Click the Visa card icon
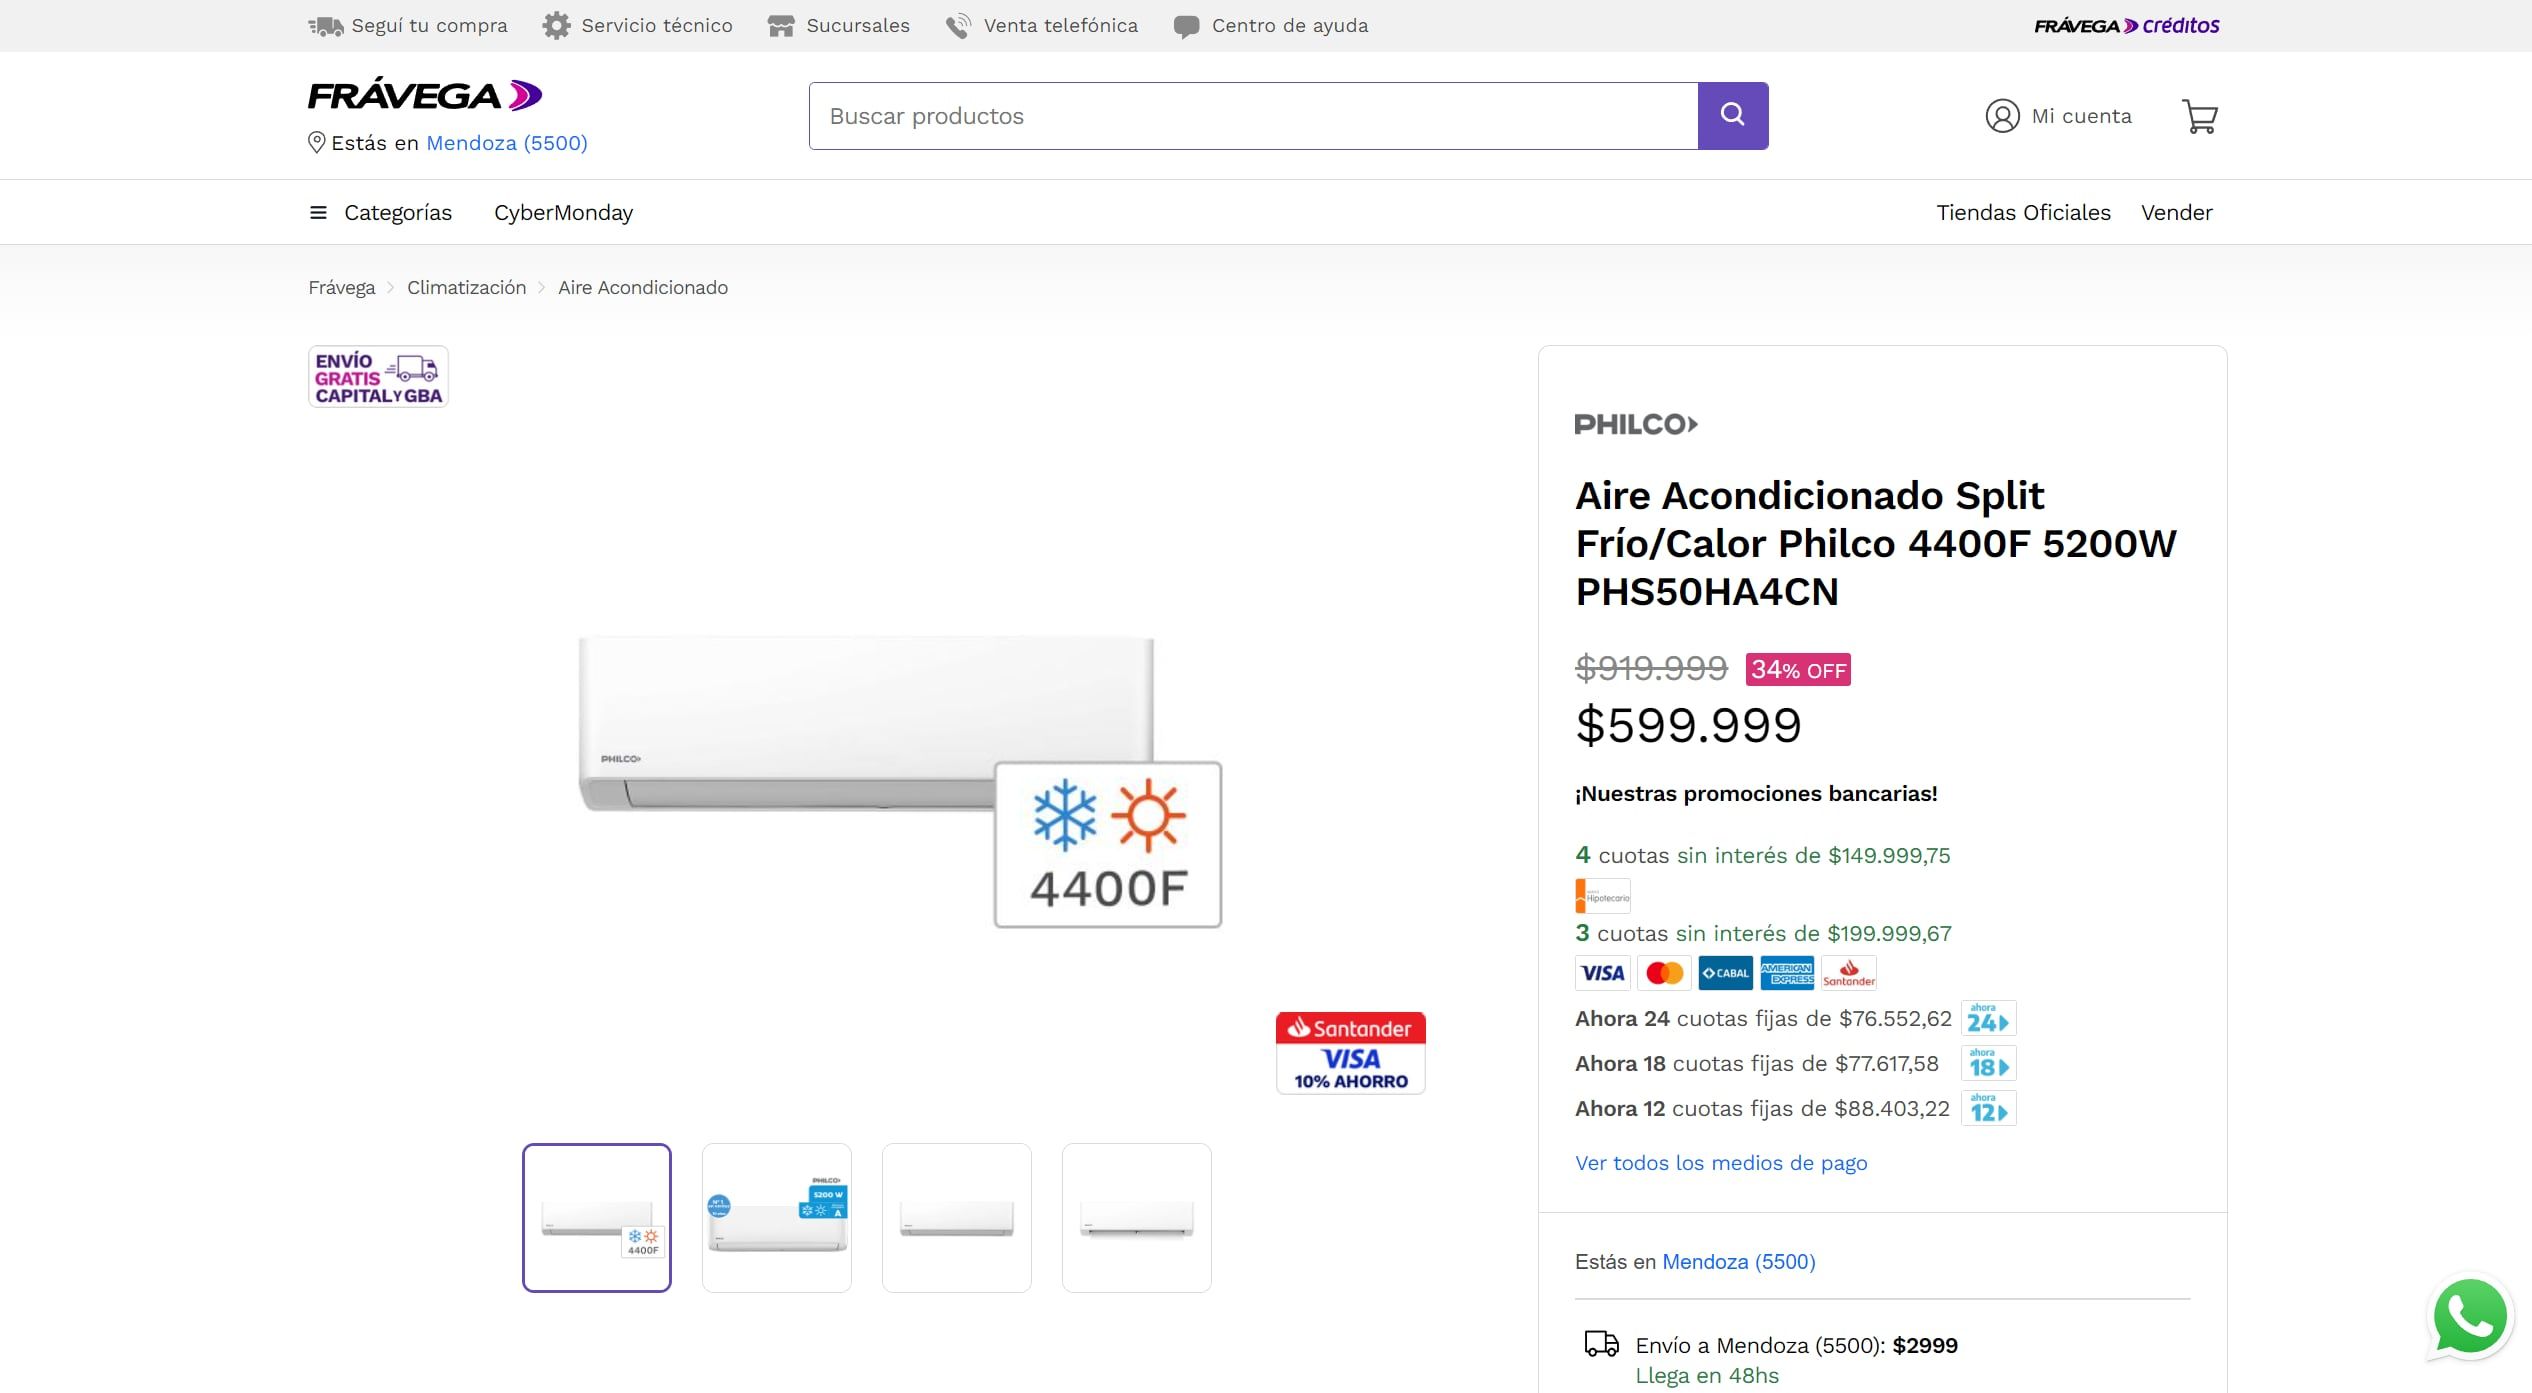The height and width of the screenshot is (1393, 2532). tap(1602, 972)
